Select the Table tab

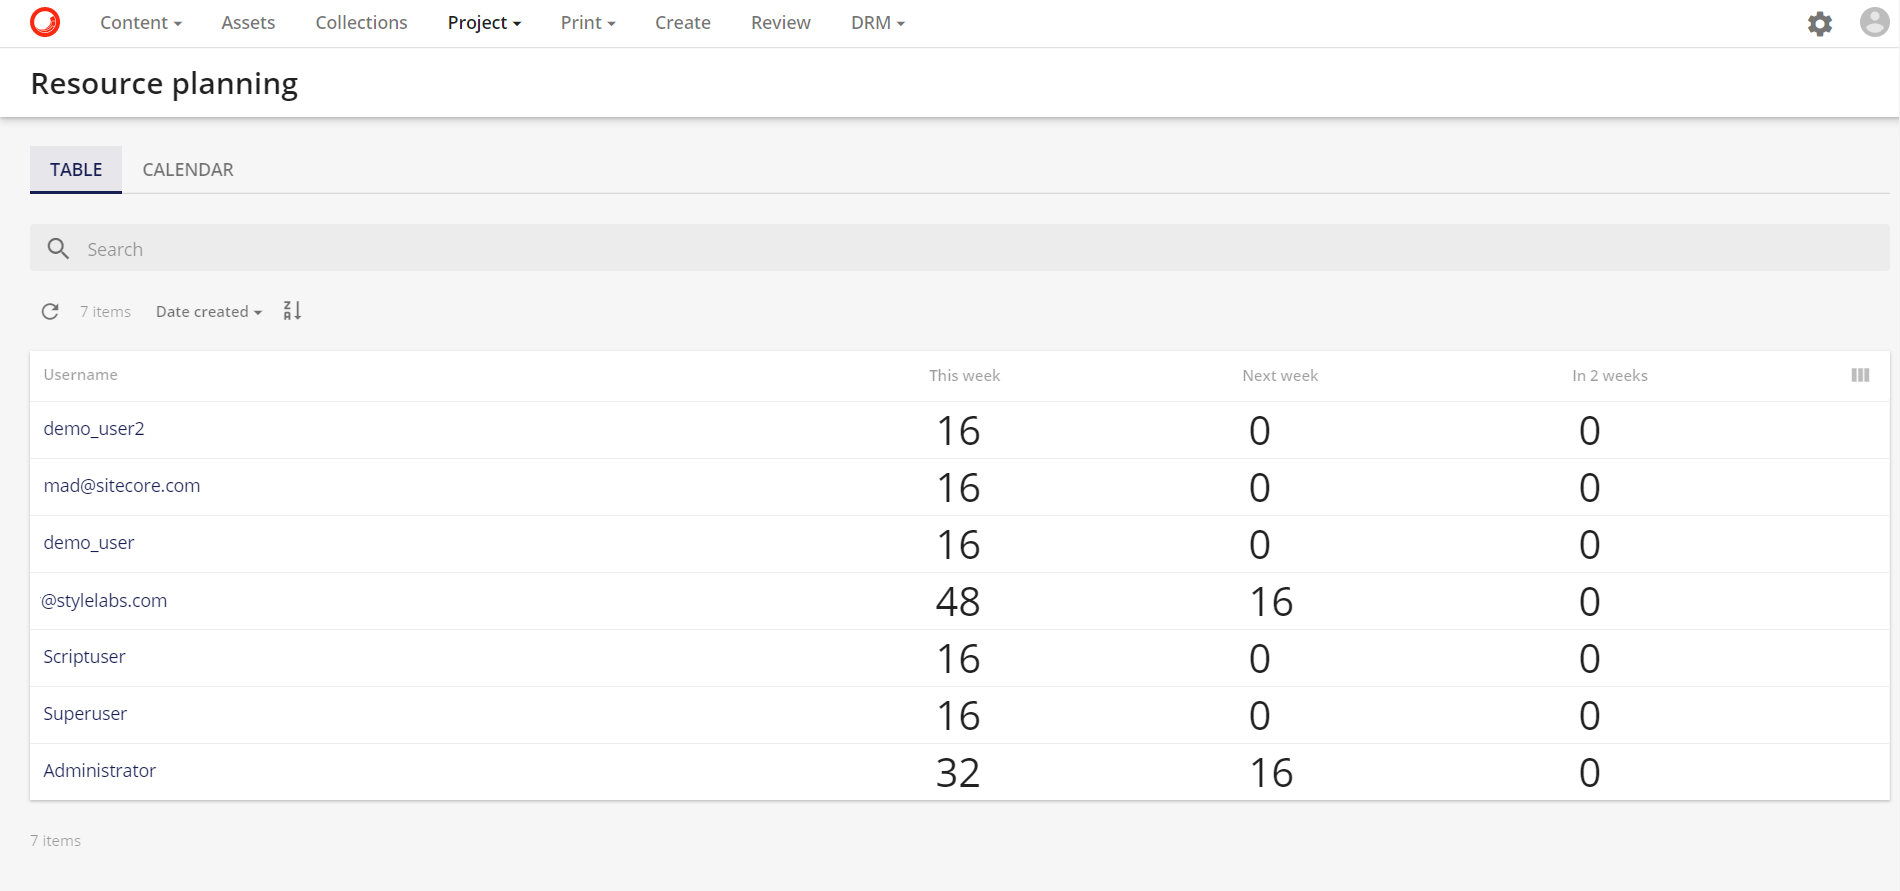(76, 170)
